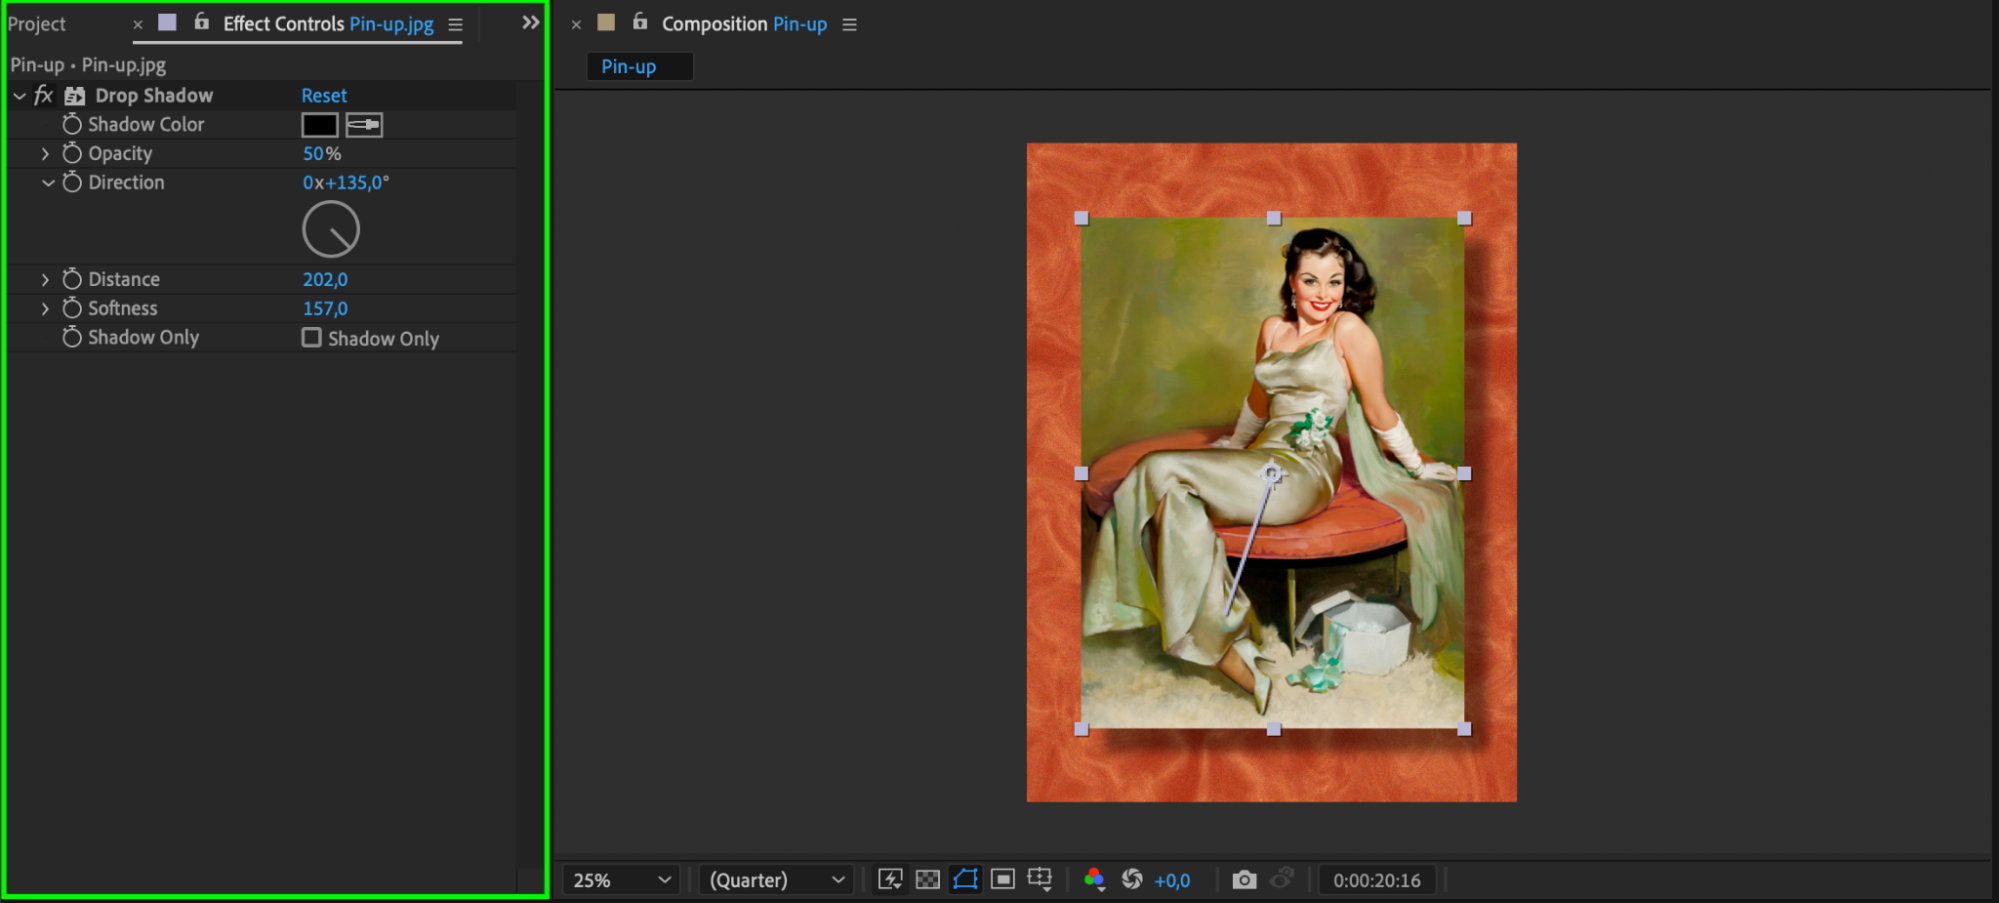Toggle the transparency grid button
1999x903 pixels.
(927, 879)
